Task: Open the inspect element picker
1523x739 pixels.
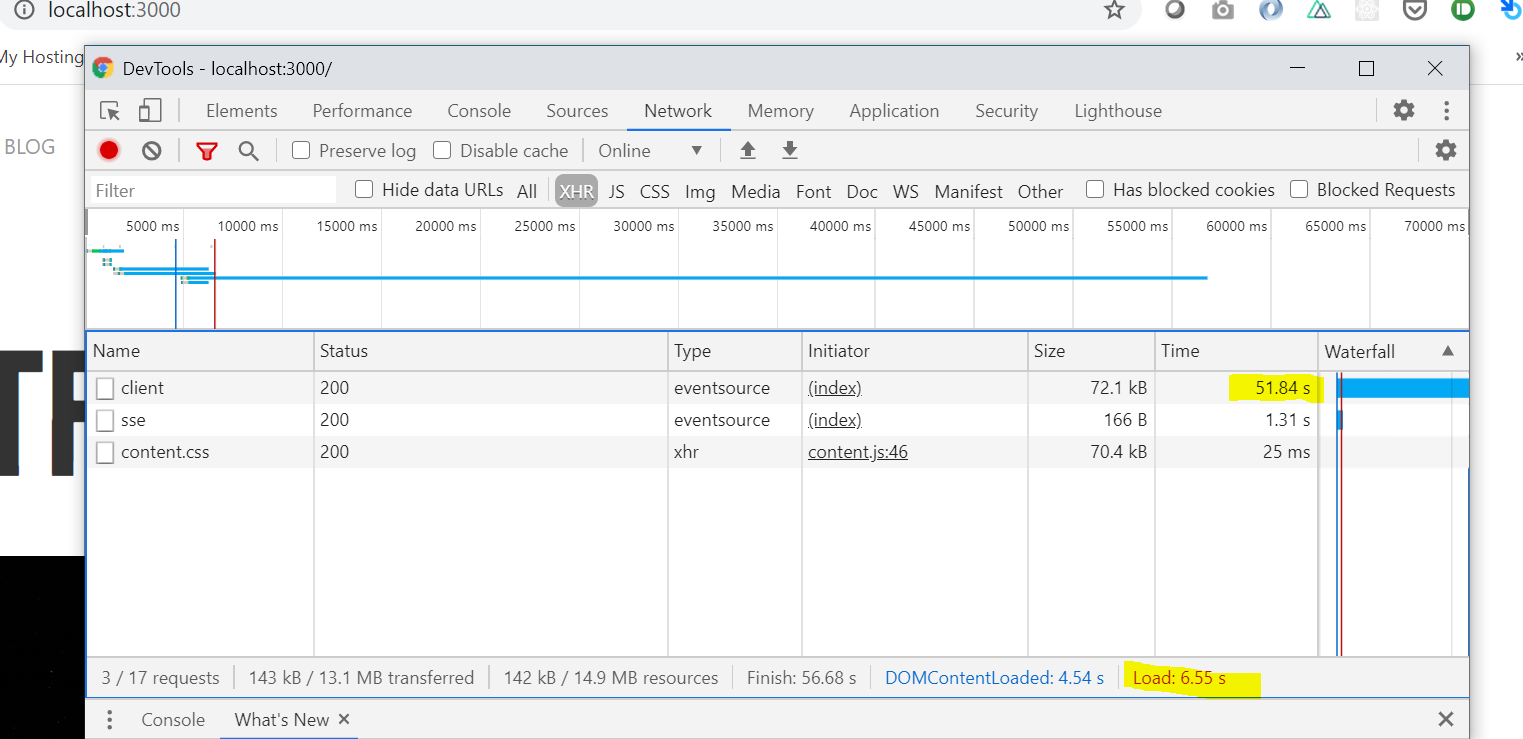Action: [x=110, y=110]
